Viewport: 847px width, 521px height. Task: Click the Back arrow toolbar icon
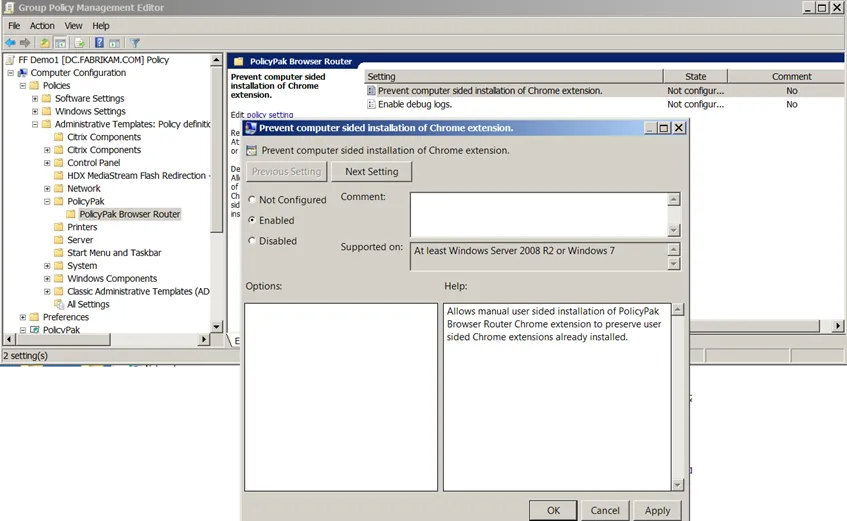point(10,43)
